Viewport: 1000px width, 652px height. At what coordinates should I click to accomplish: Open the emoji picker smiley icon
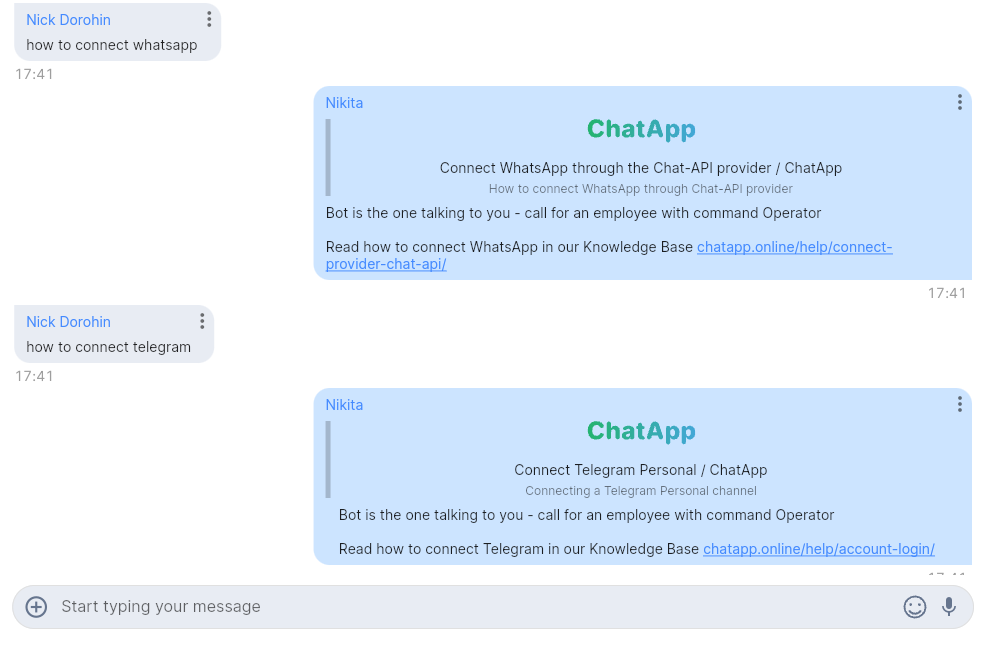[x=914, y=607]
